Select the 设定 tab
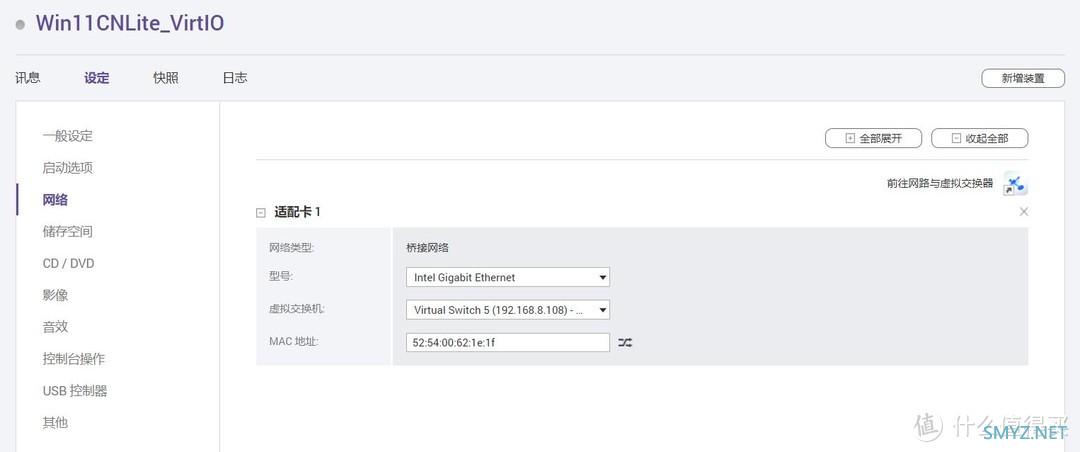The image size is (1080, 452). (97, 78)
